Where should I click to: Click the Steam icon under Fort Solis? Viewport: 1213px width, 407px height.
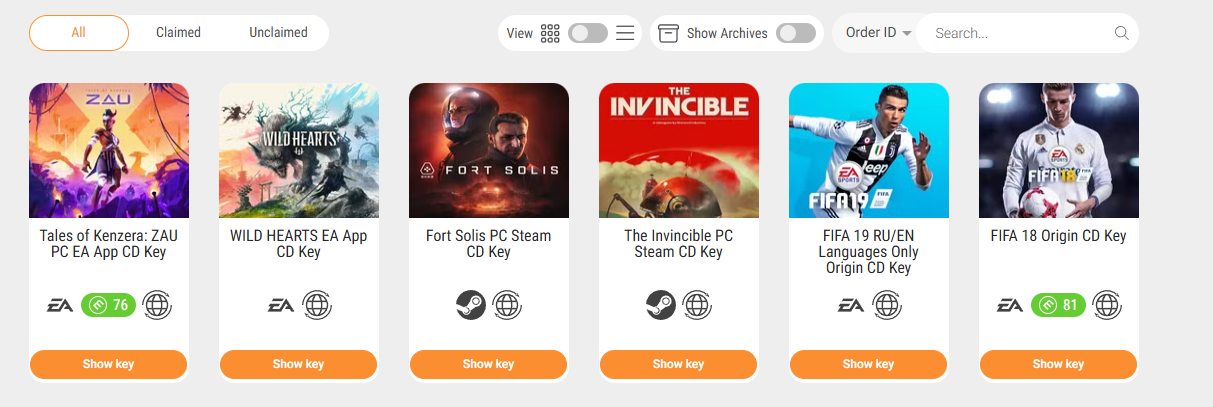(471, 305)
